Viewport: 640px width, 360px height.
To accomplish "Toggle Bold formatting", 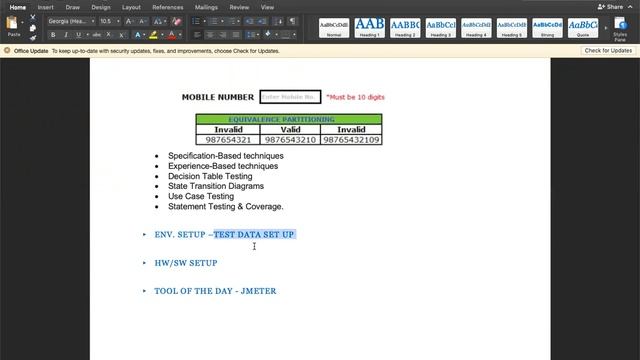I will click(53, 35).
